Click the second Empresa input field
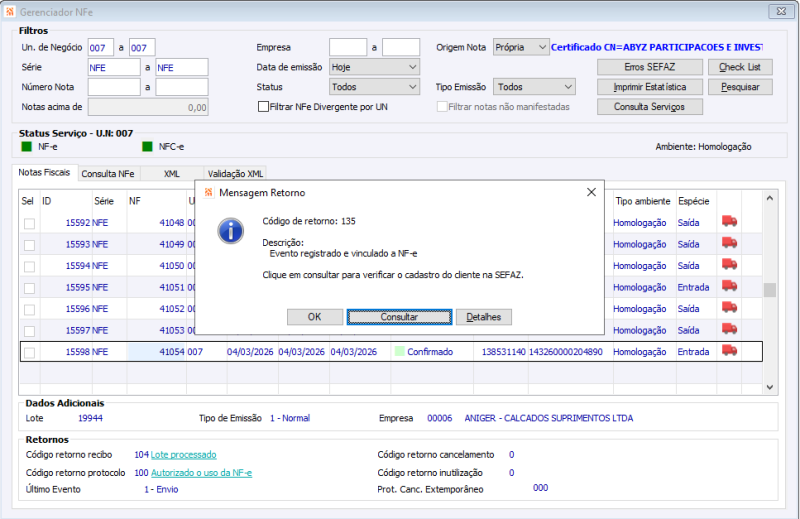800x519 pixels. click(x=401, y=47)
